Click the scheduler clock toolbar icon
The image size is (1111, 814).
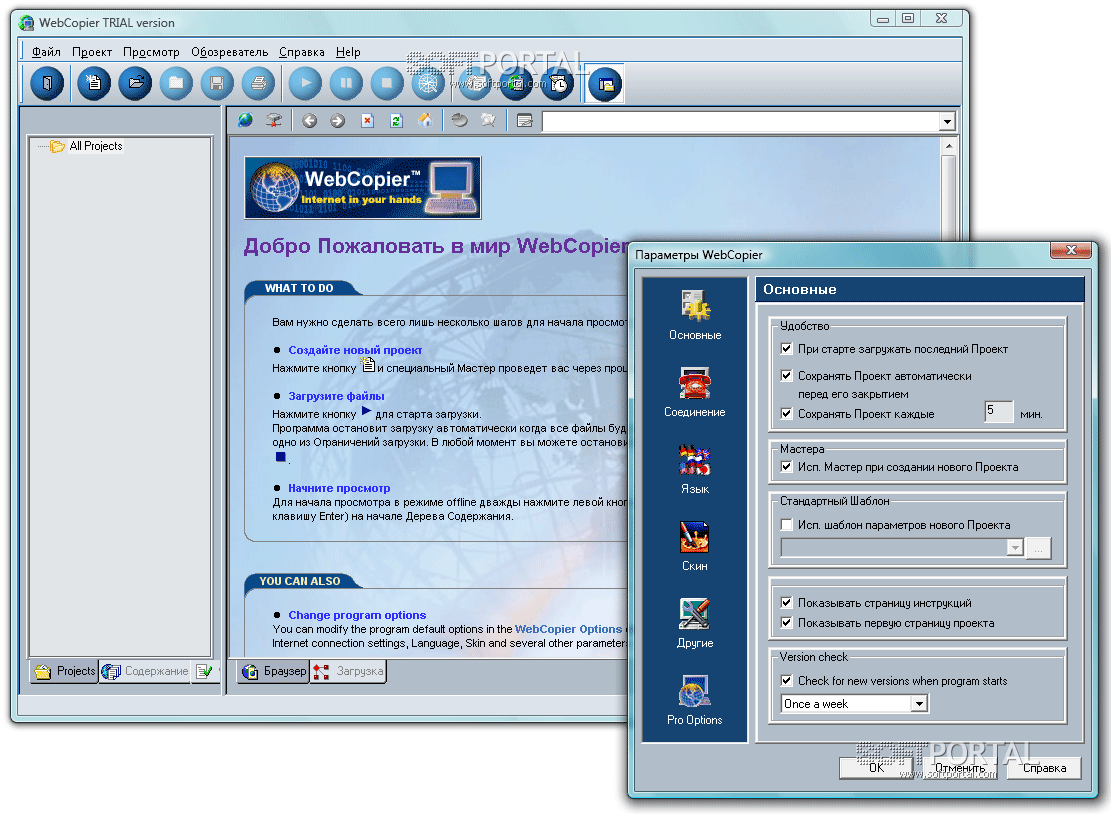tap(558, 84)
